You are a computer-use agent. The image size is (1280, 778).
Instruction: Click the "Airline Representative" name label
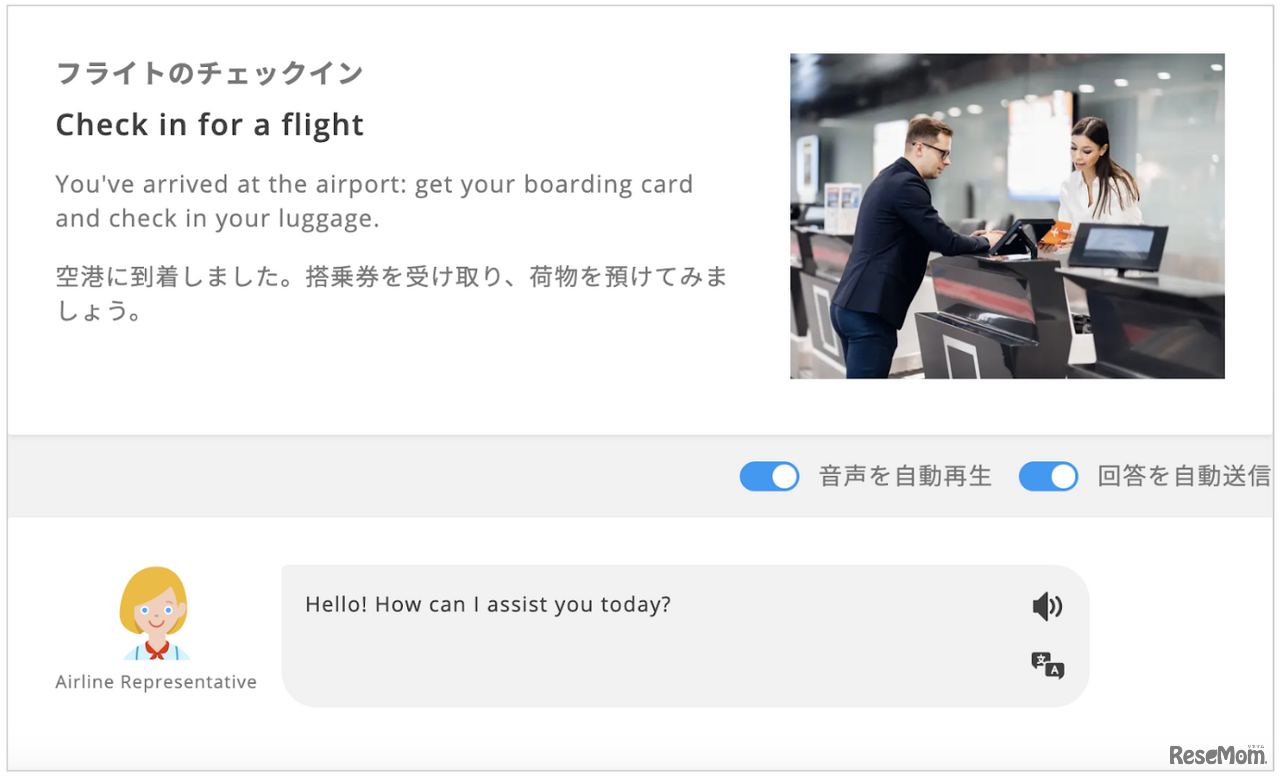156,682
